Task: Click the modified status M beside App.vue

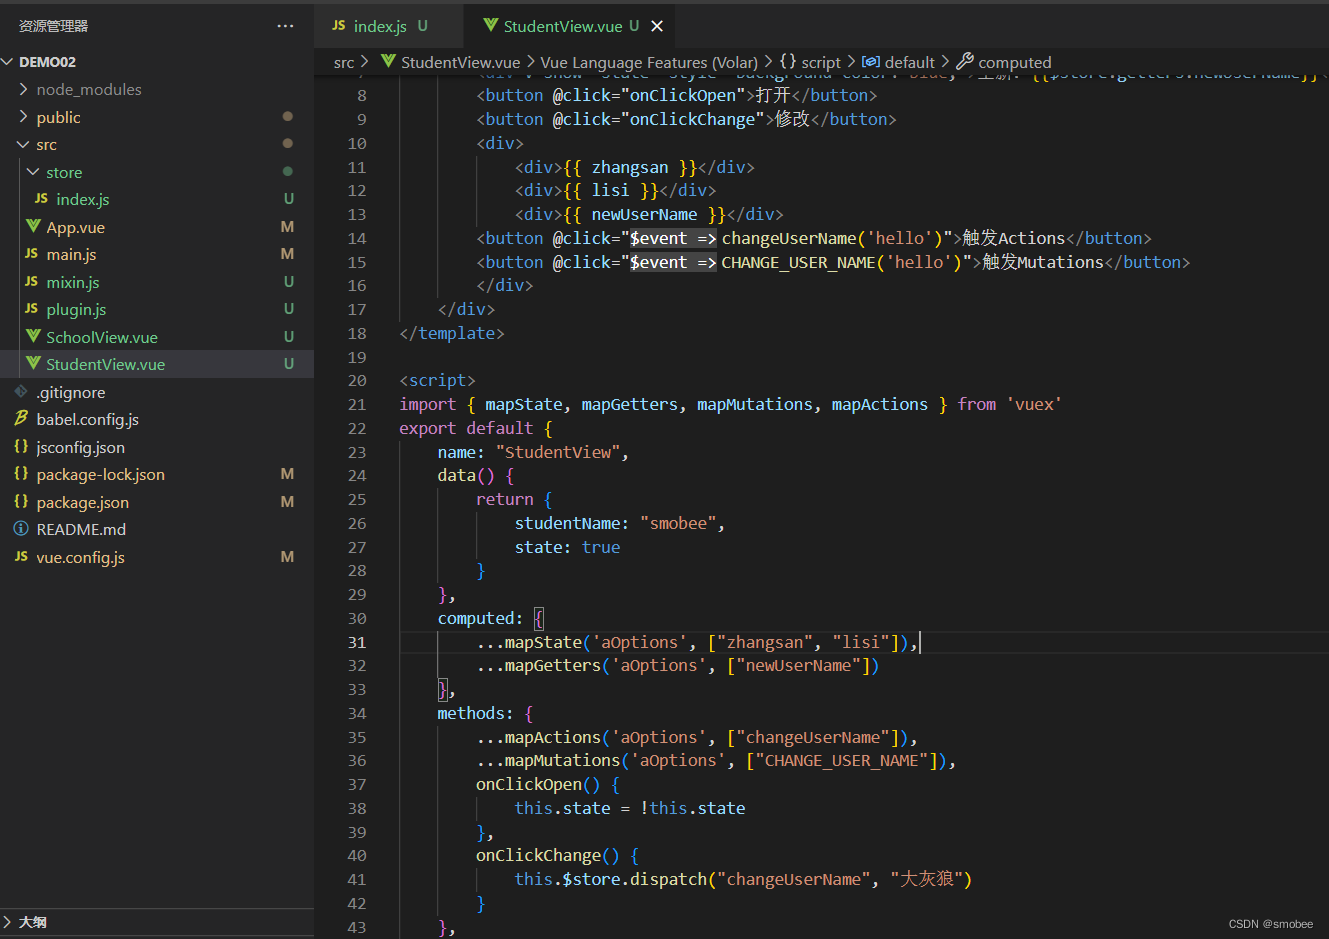Action: 288,227
